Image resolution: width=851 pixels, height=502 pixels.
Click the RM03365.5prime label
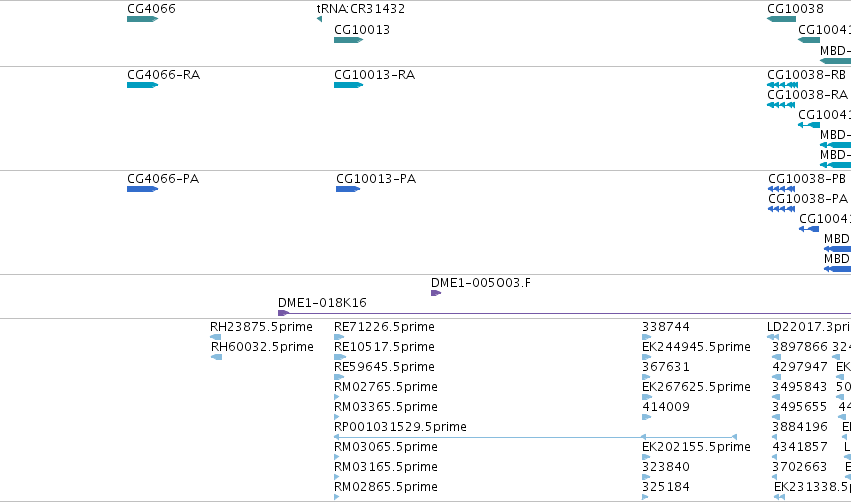(386, 406)
